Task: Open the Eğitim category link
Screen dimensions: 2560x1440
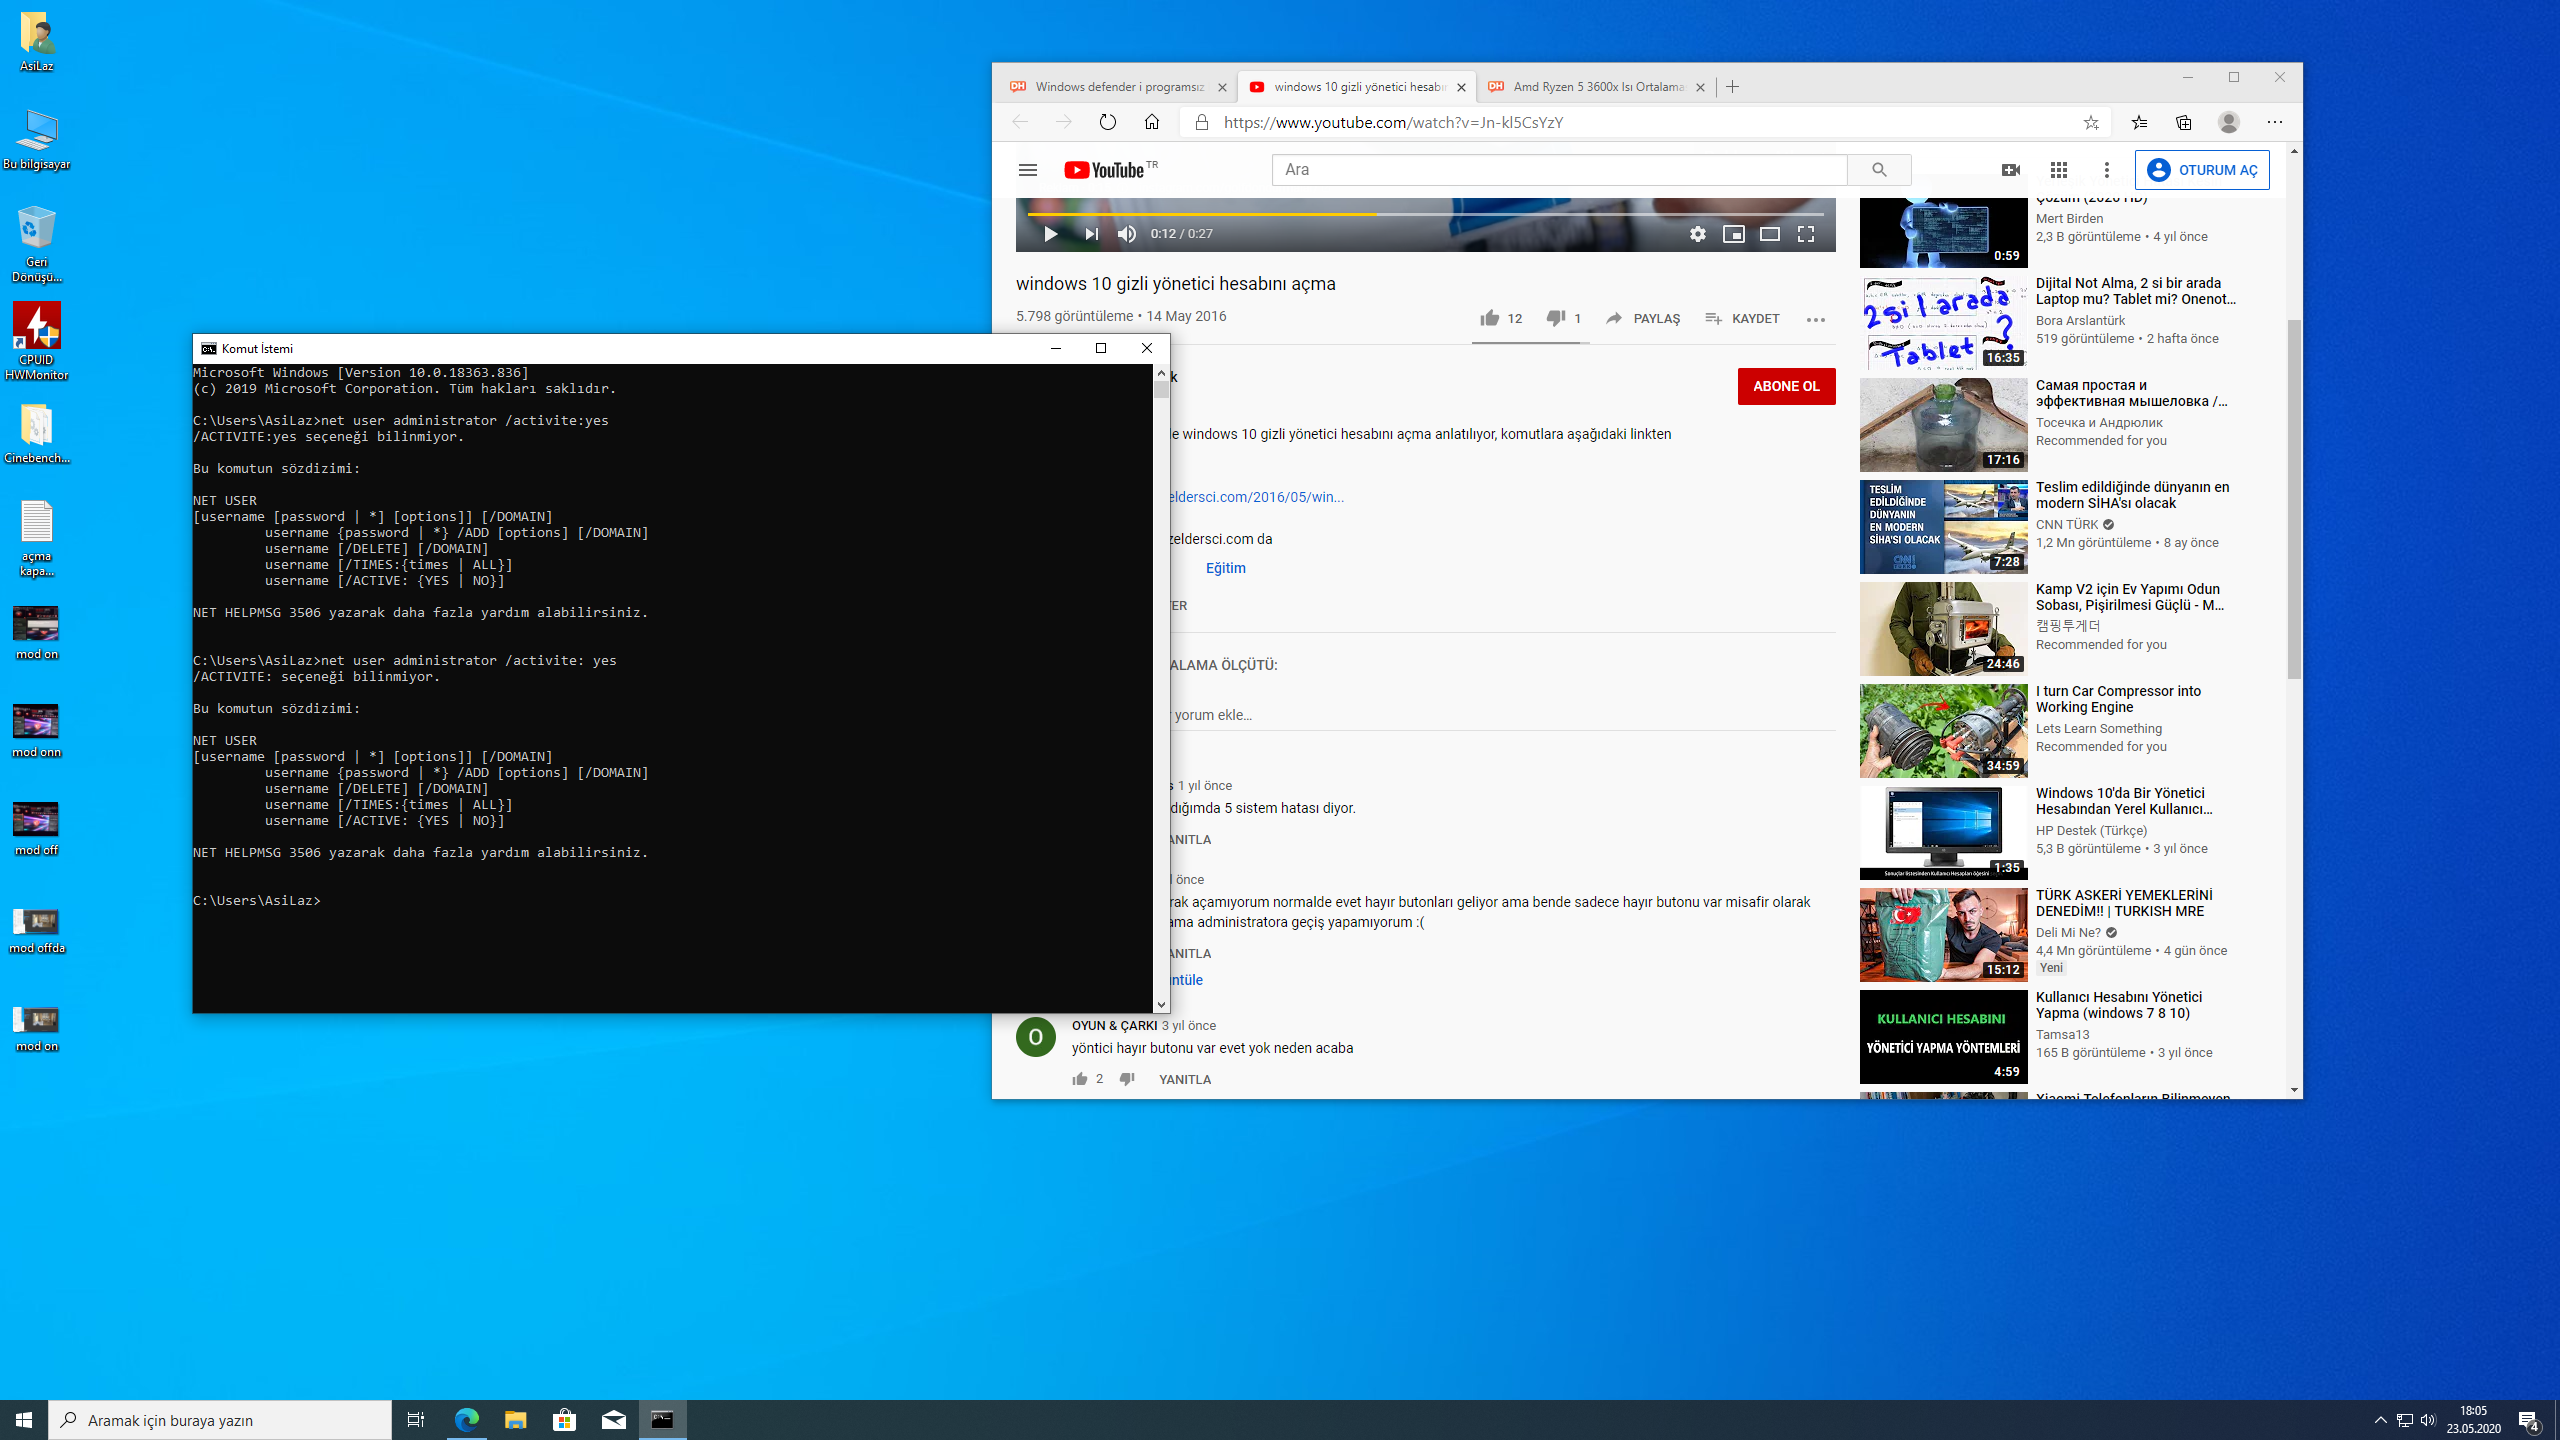Action: (1225, 568)
